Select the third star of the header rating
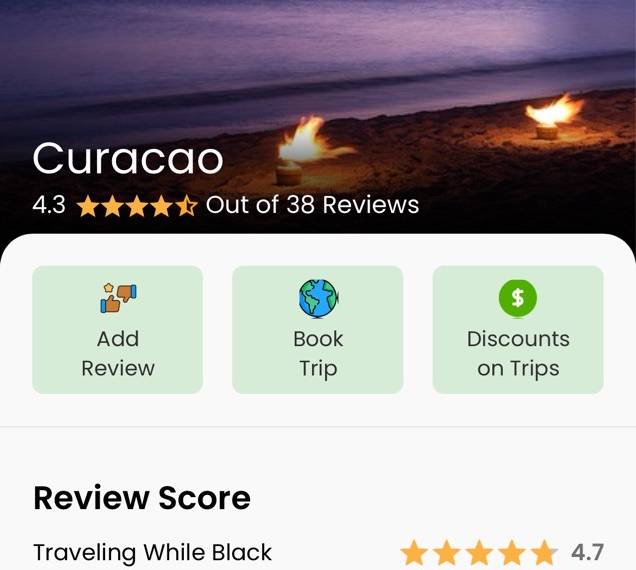The width and height of the screenshot is (636, 570). (x=137, y=205)
